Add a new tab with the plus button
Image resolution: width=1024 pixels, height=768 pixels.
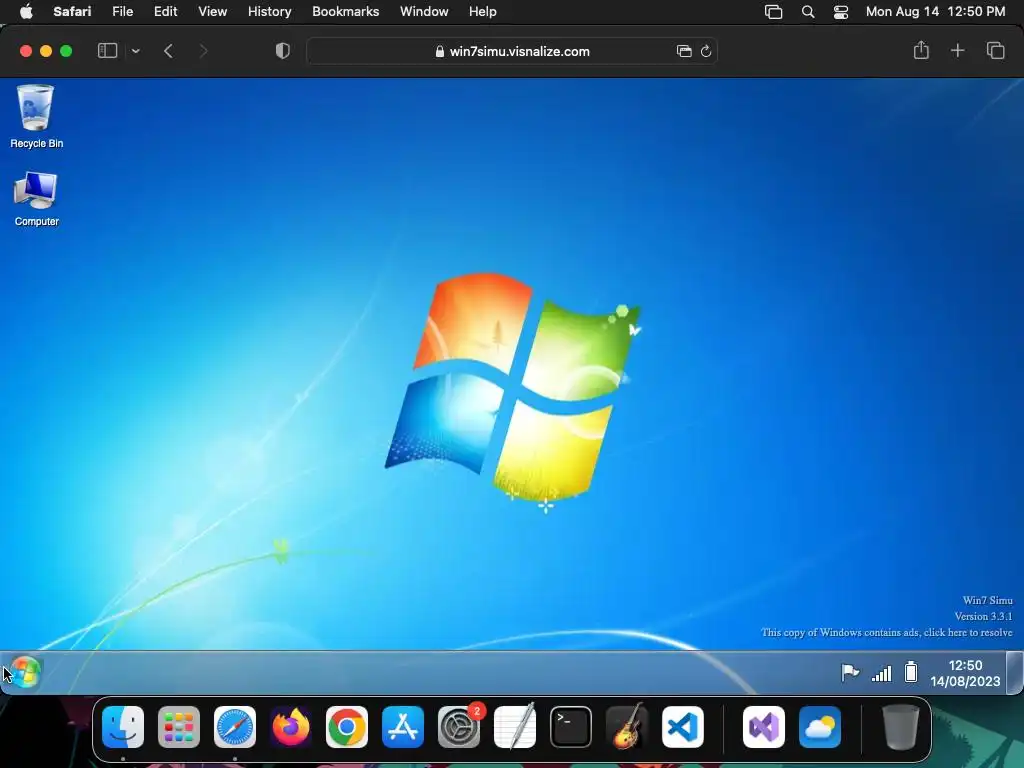click(x=957, y=50)
